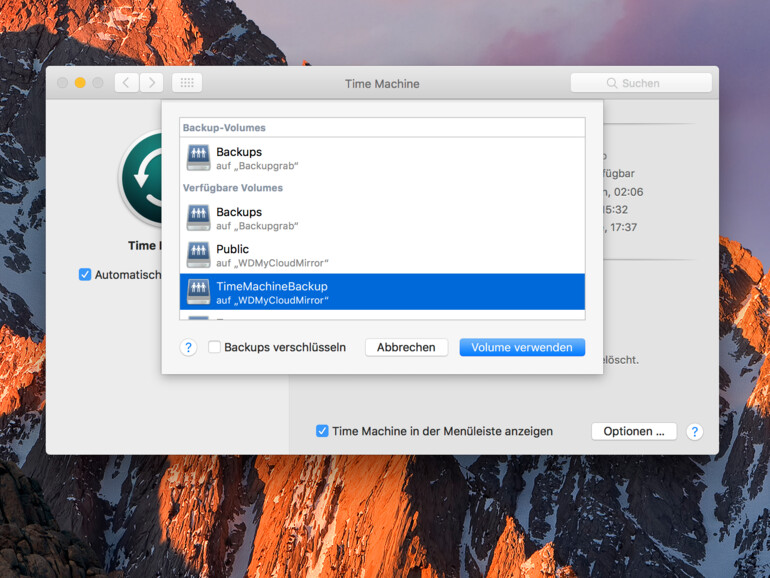Viewport: 770px width, 578px height.
Task: Select the TimeMachineBackup volume row
Action: point(383,292)
